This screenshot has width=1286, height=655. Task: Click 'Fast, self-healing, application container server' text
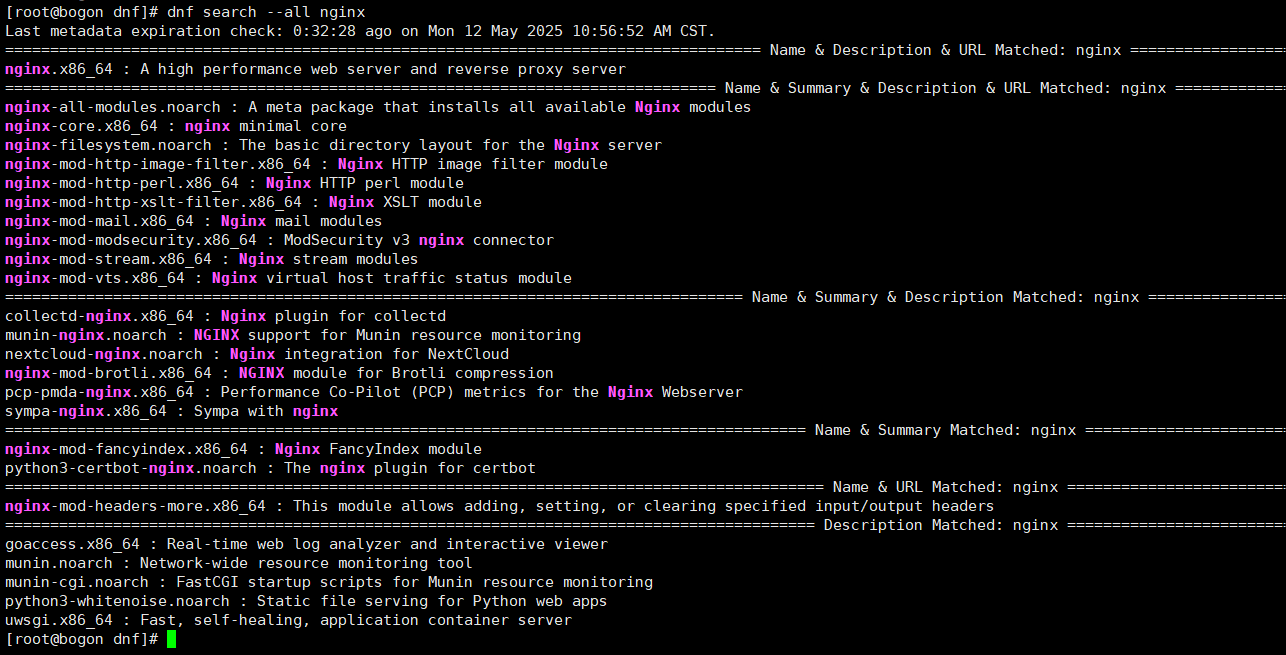click(x=356, y=620)
